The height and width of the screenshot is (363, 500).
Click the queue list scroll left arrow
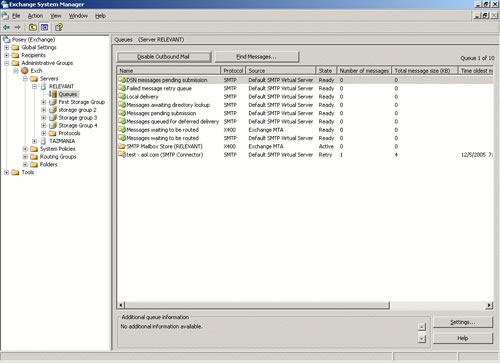(122, 305)
